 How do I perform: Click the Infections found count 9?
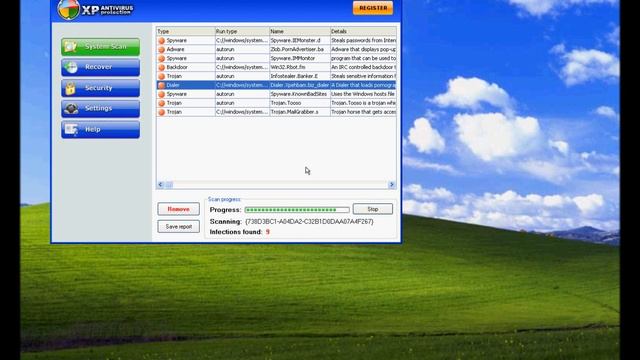(x=268, y=232)
